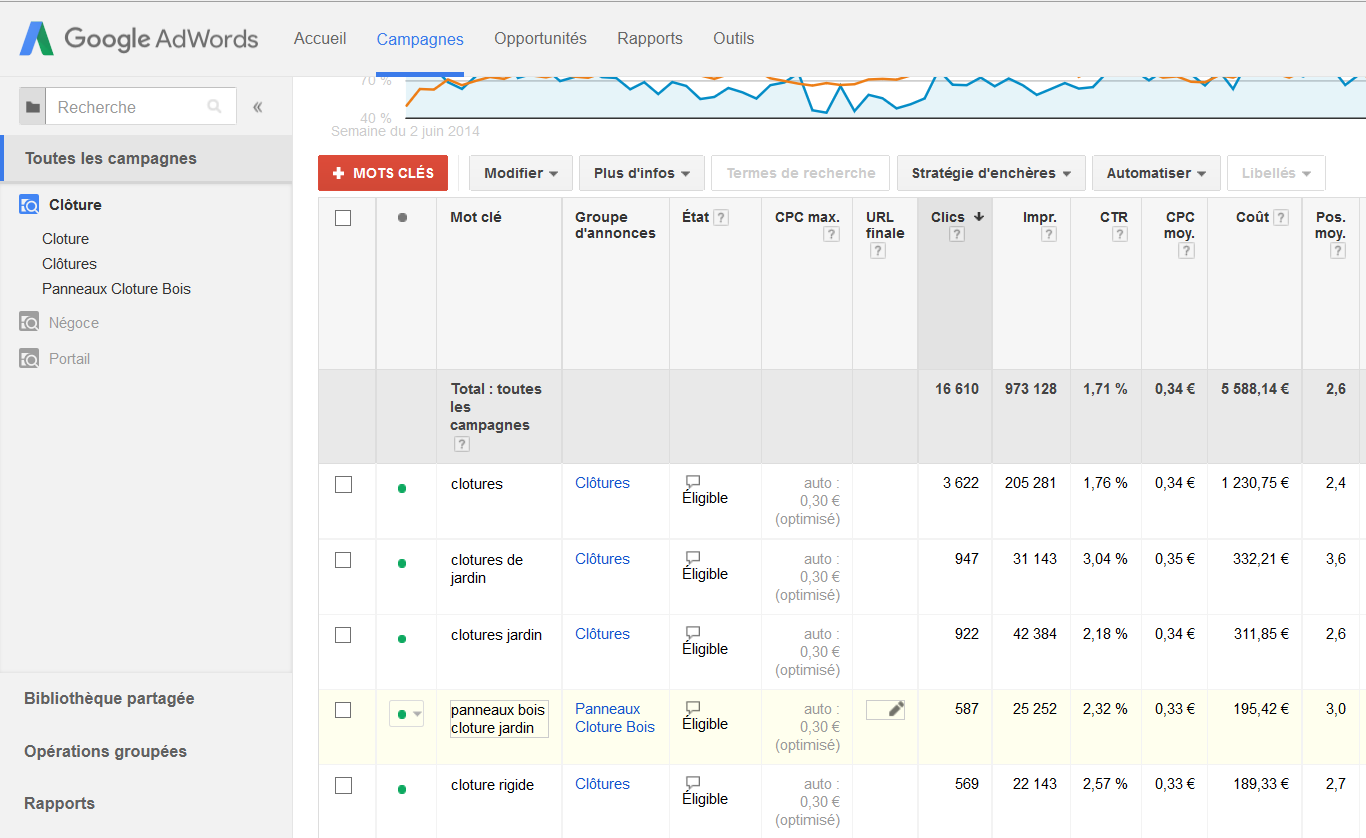The height and width of the screenshot is (838, 1366).
Task: Go to the Accueil tab
Action: (x=320, y=39)
